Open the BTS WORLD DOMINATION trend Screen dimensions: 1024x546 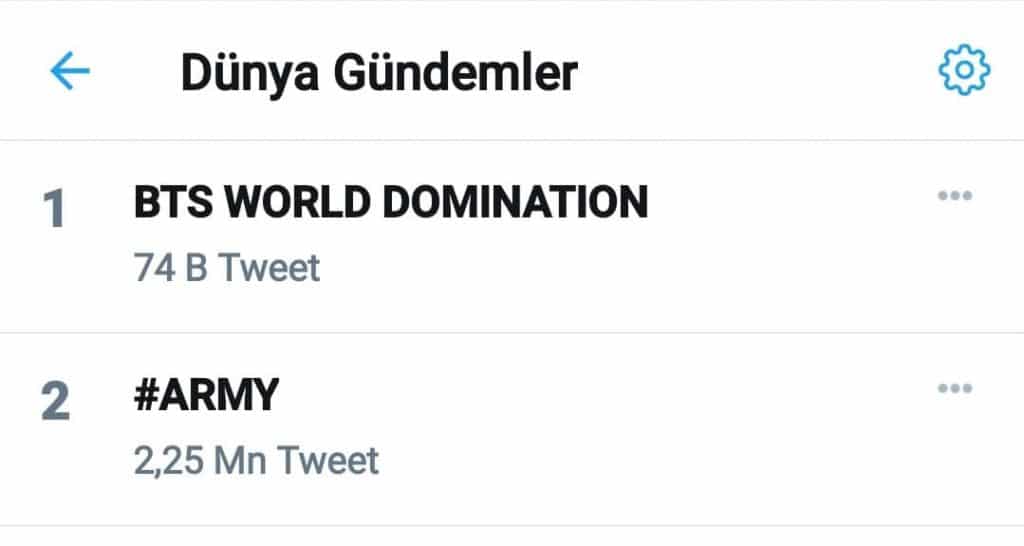click(x=390, y=203)
